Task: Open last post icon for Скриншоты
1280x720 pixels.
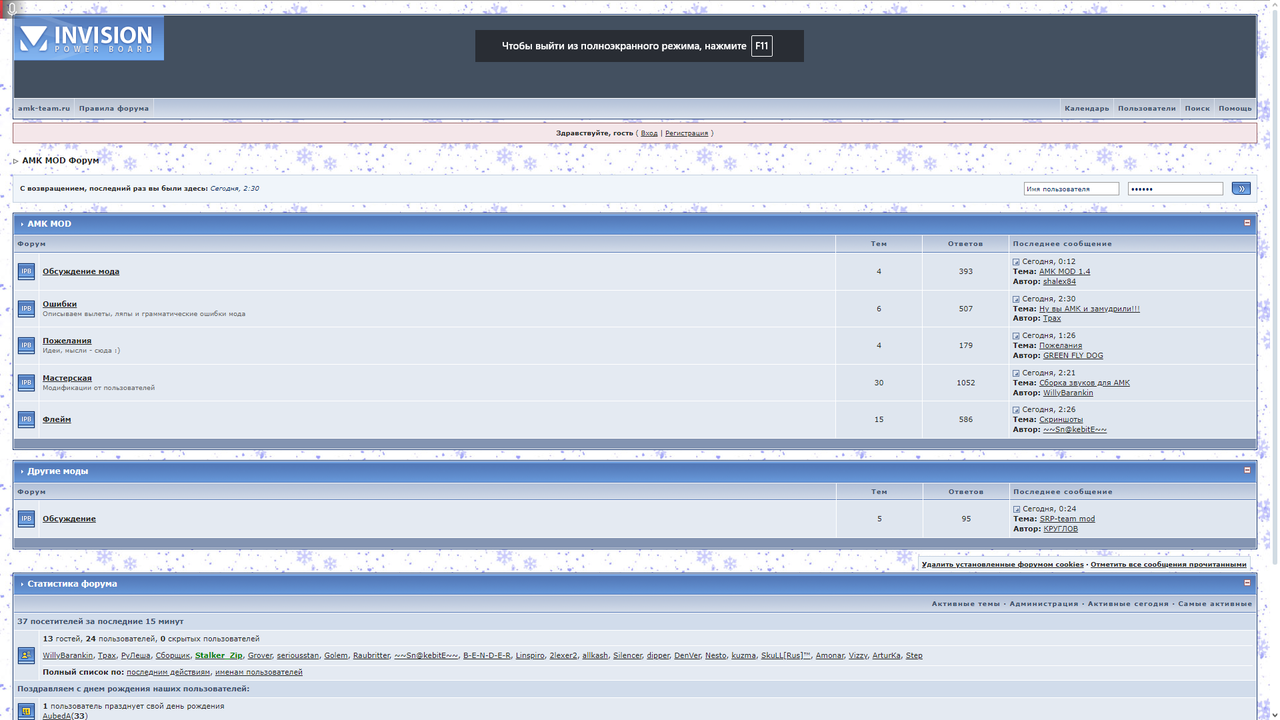Action: [x=1016, y=410]
